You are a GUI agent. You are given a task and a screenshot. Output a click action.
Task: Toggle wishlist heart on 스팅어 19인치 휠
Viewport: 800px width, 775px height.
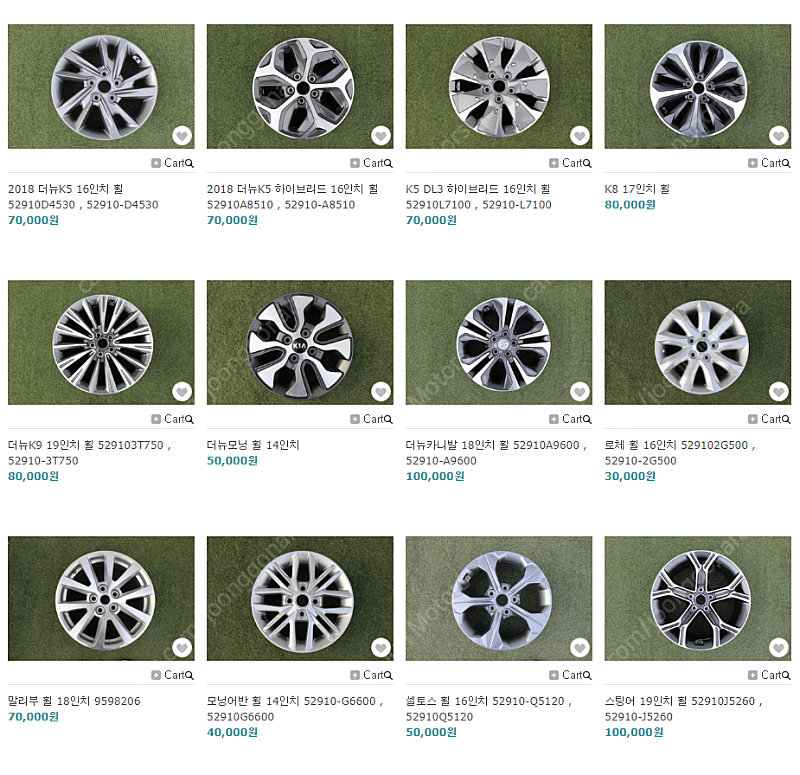pos(778,648)
